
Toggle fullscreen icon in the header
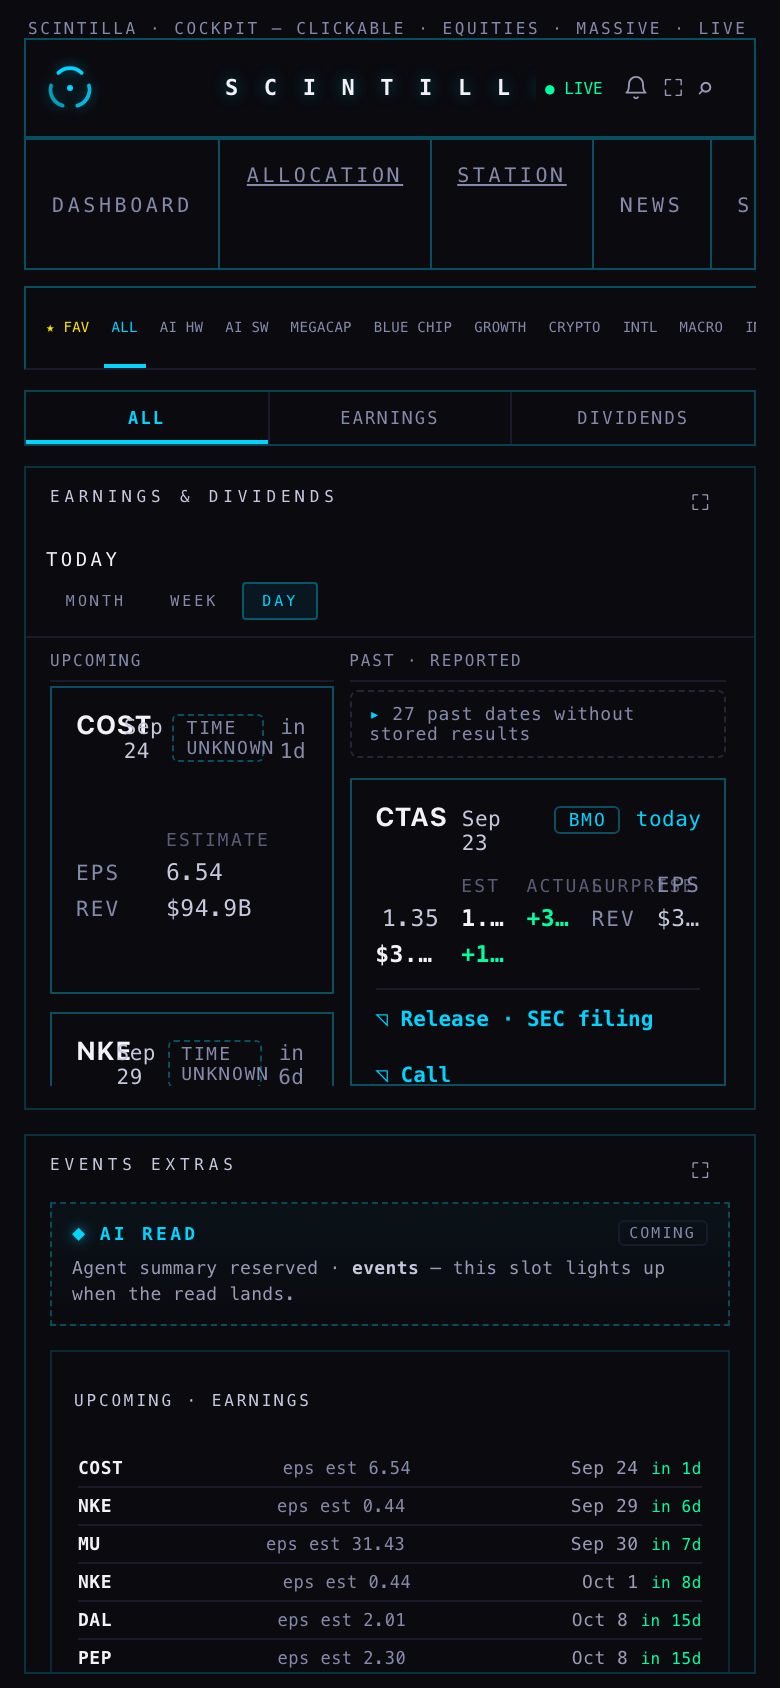(673, 88)
